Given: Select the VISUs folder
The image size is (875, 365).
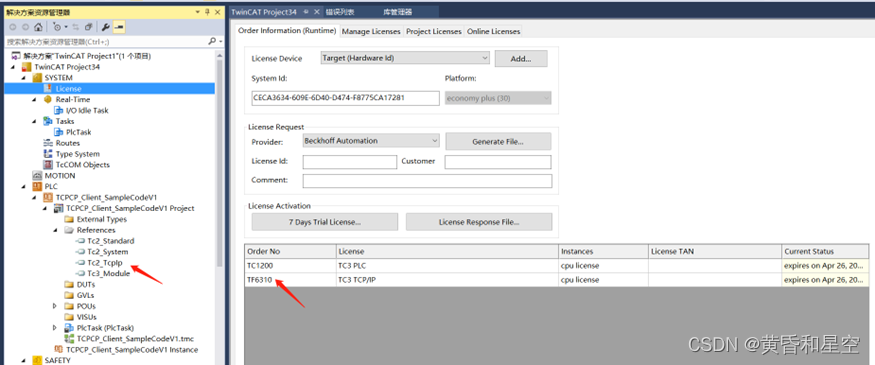Looking at the screenshot, I should click(86, 317).
